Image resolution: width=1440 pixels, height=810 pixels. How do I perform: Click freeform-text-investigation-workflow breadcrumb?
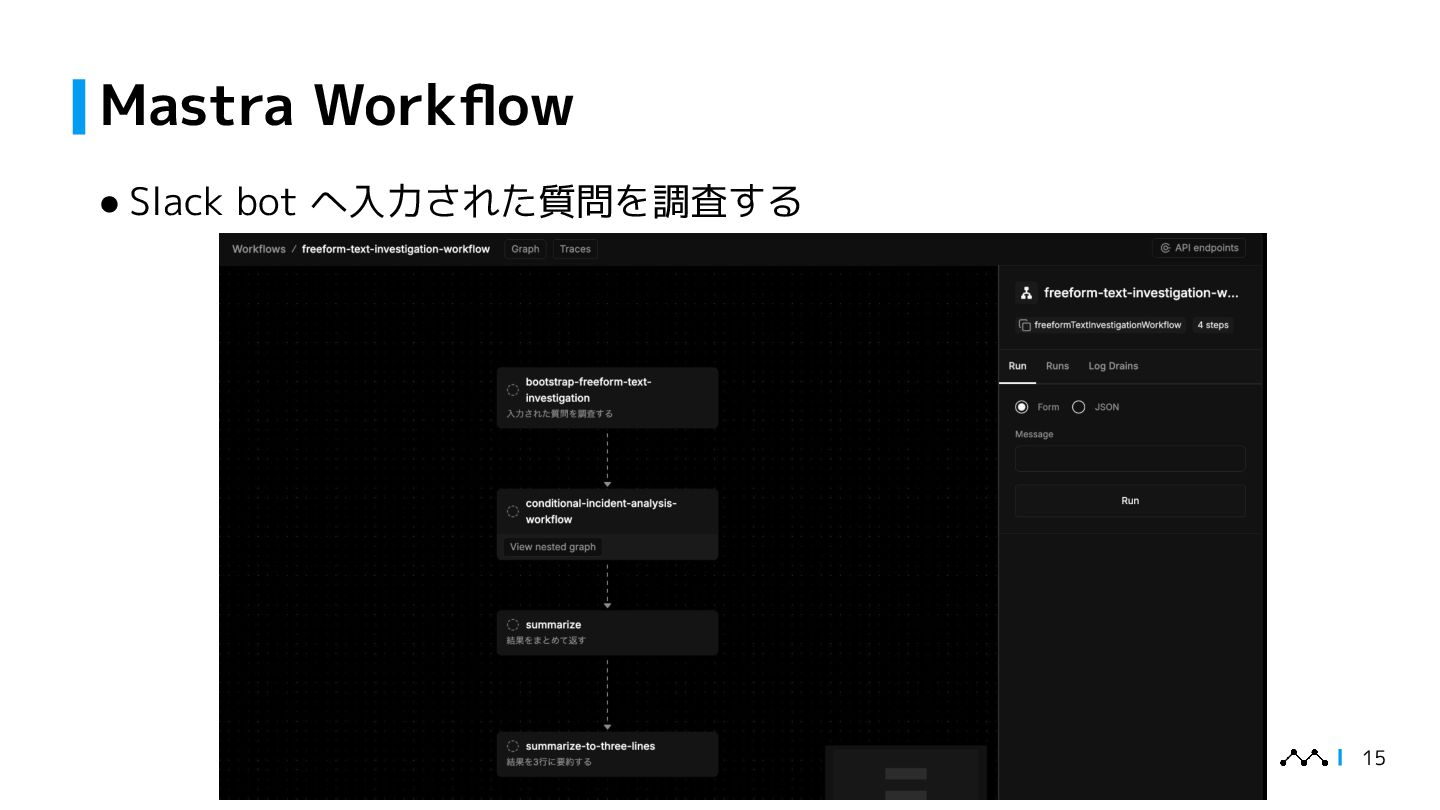(396, 249)
